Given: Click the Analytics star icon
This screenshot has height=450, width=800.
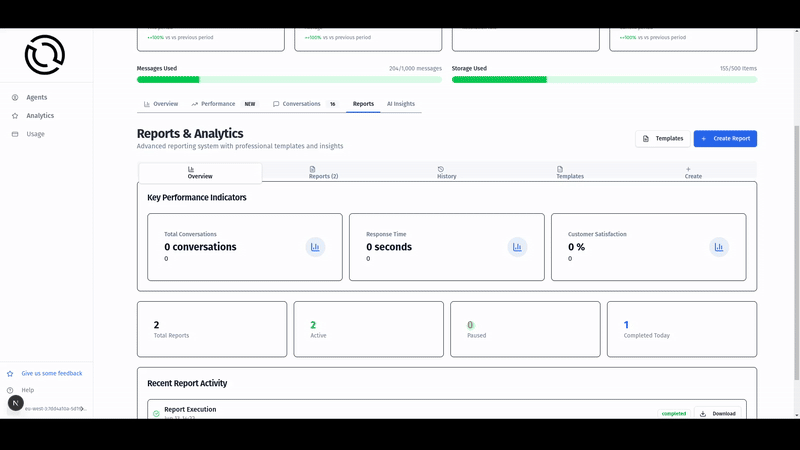Looking at the screenshot, I should [15, 116].
